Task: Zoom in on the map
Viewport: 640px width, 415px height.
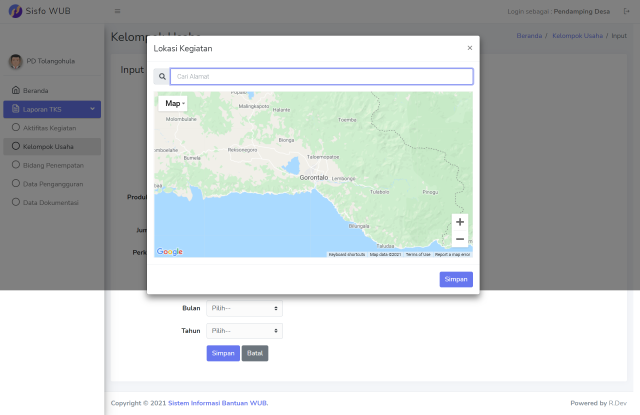Action: [459, 222]
